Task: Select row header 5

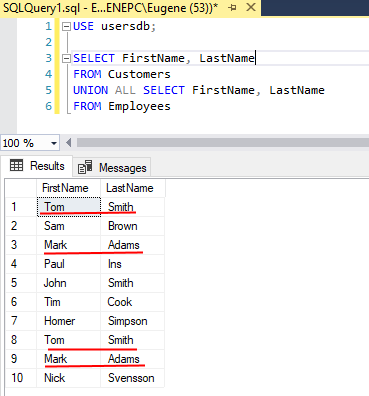Action: (x=21, y=283)
